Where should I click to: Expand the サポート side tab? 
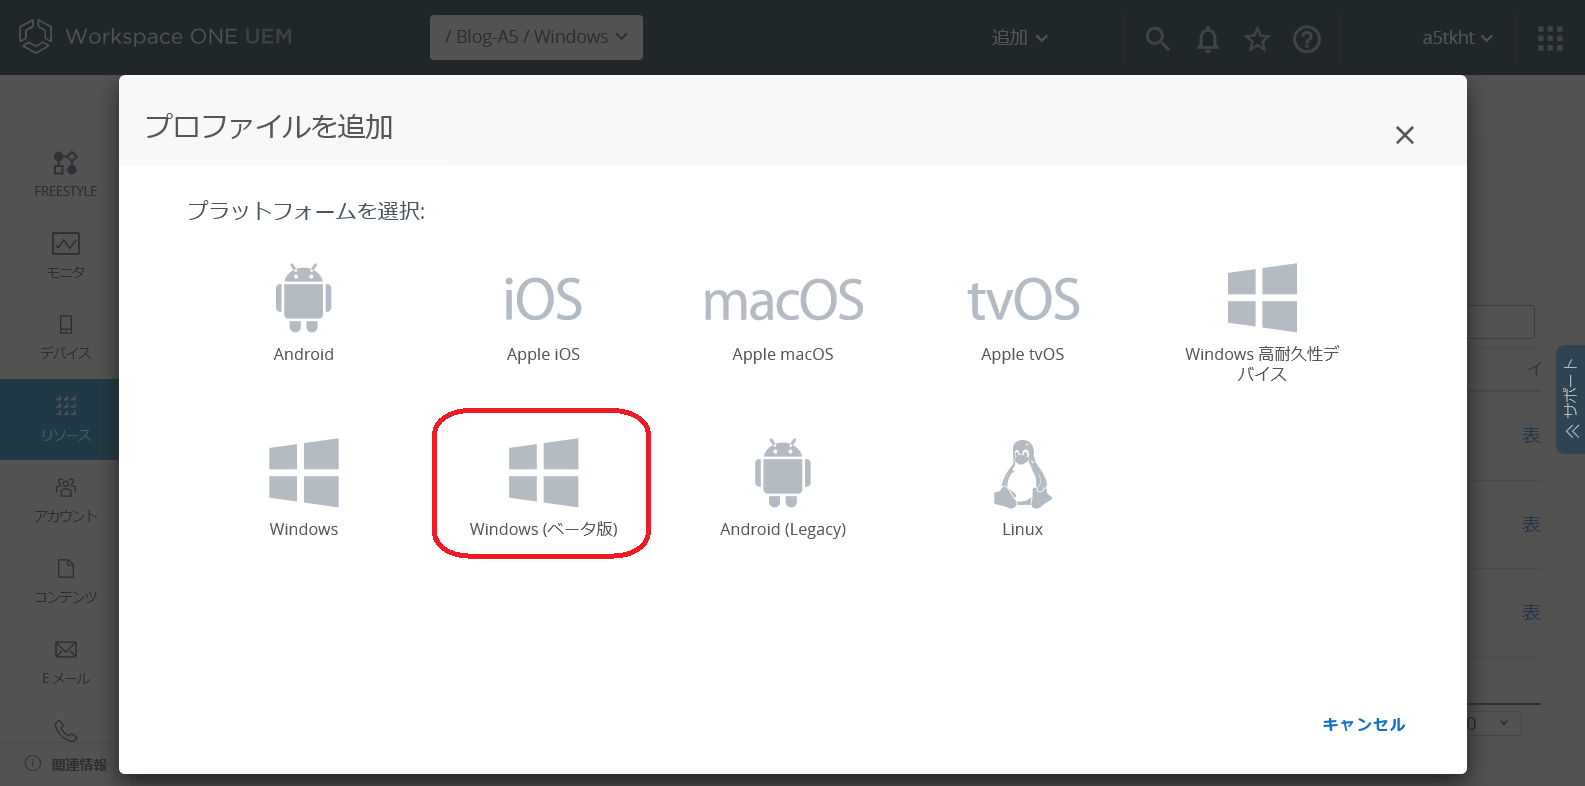tap(1571, 399)
